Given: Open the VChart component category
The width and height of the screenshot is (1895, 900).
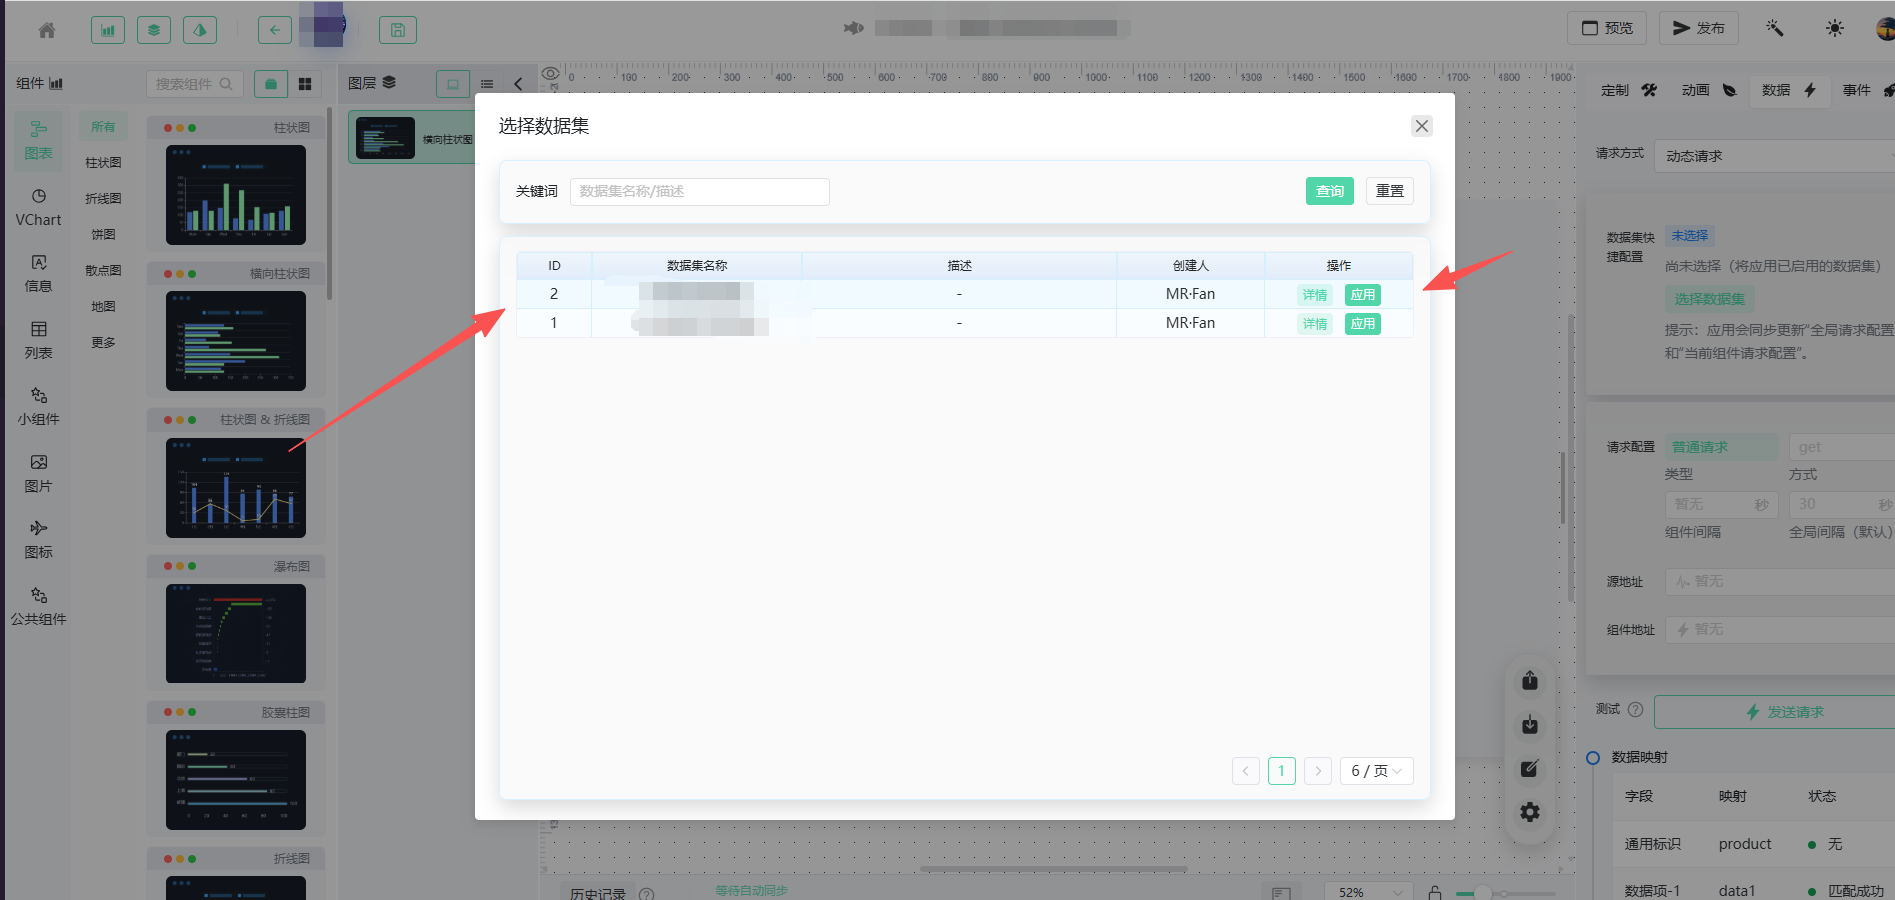Looking at the screenshot, I should (38, 207).
